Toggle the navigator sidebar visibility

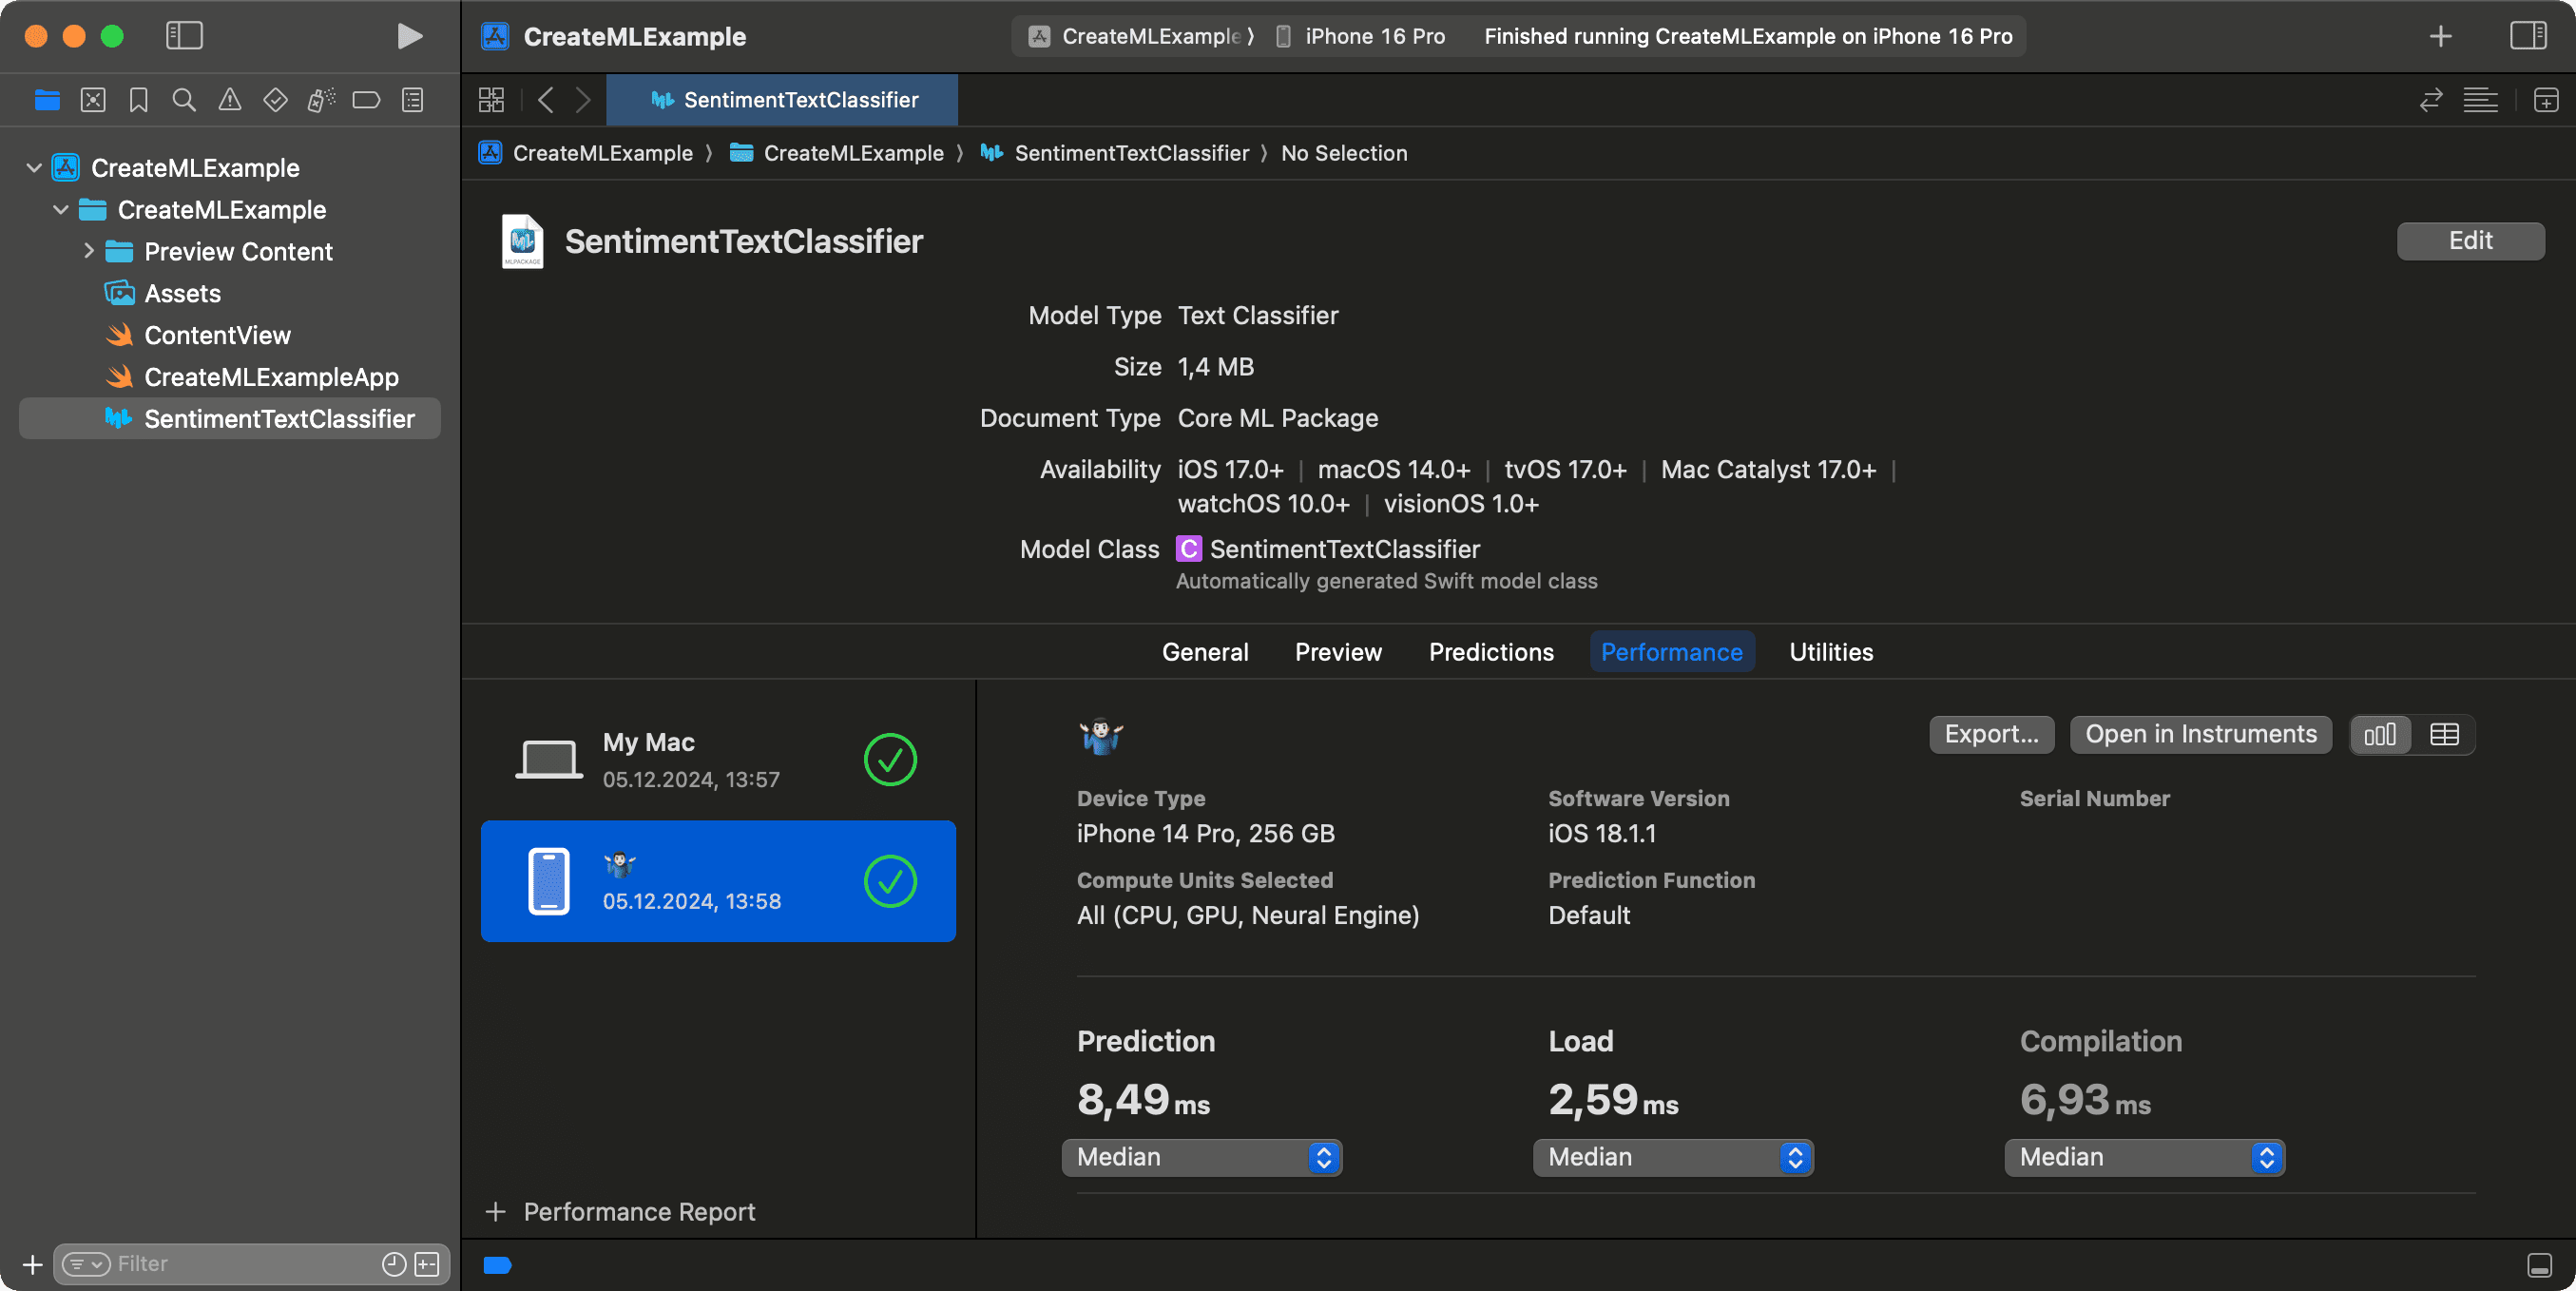coord(184,36)
